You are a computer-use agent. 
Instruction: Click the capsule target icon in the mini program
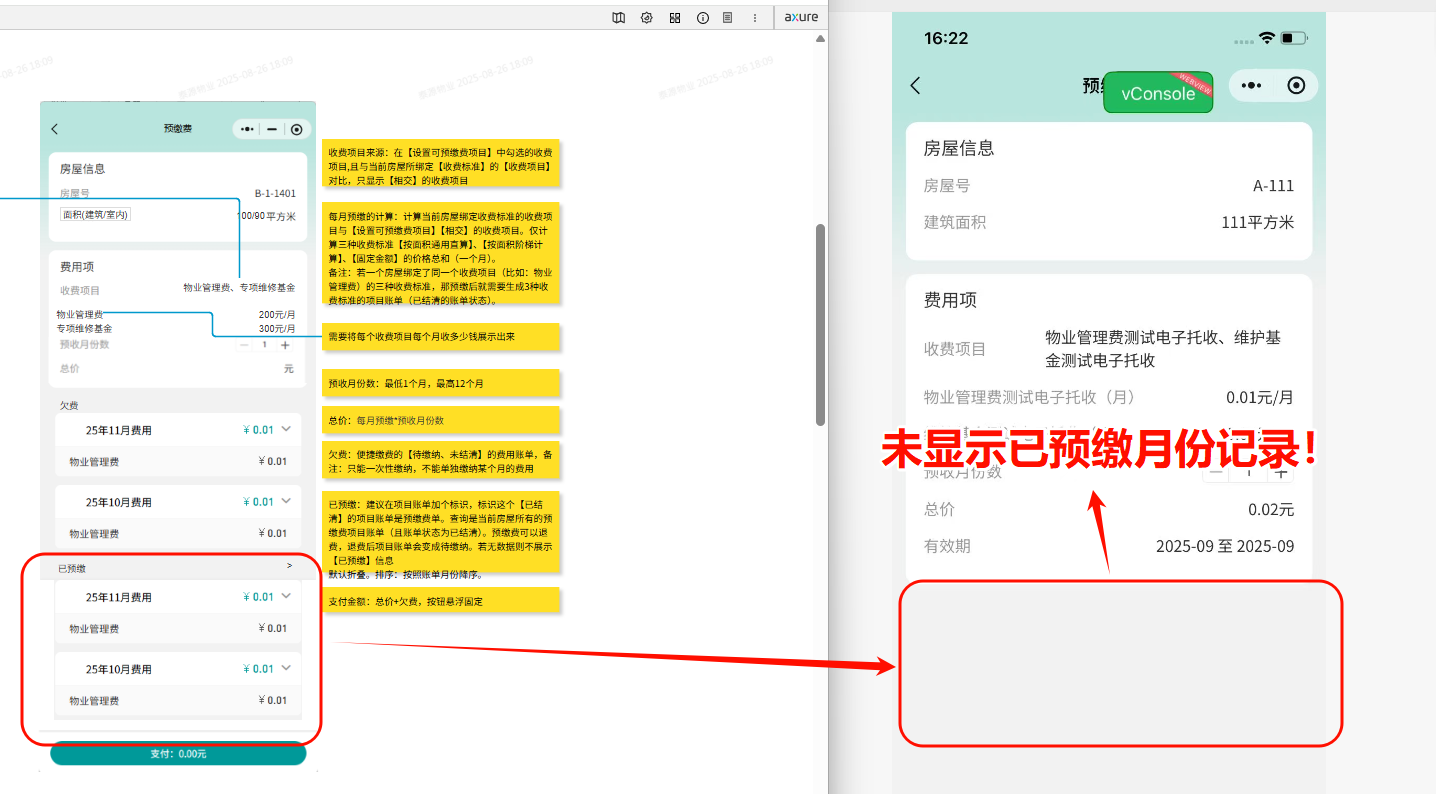1297,85
